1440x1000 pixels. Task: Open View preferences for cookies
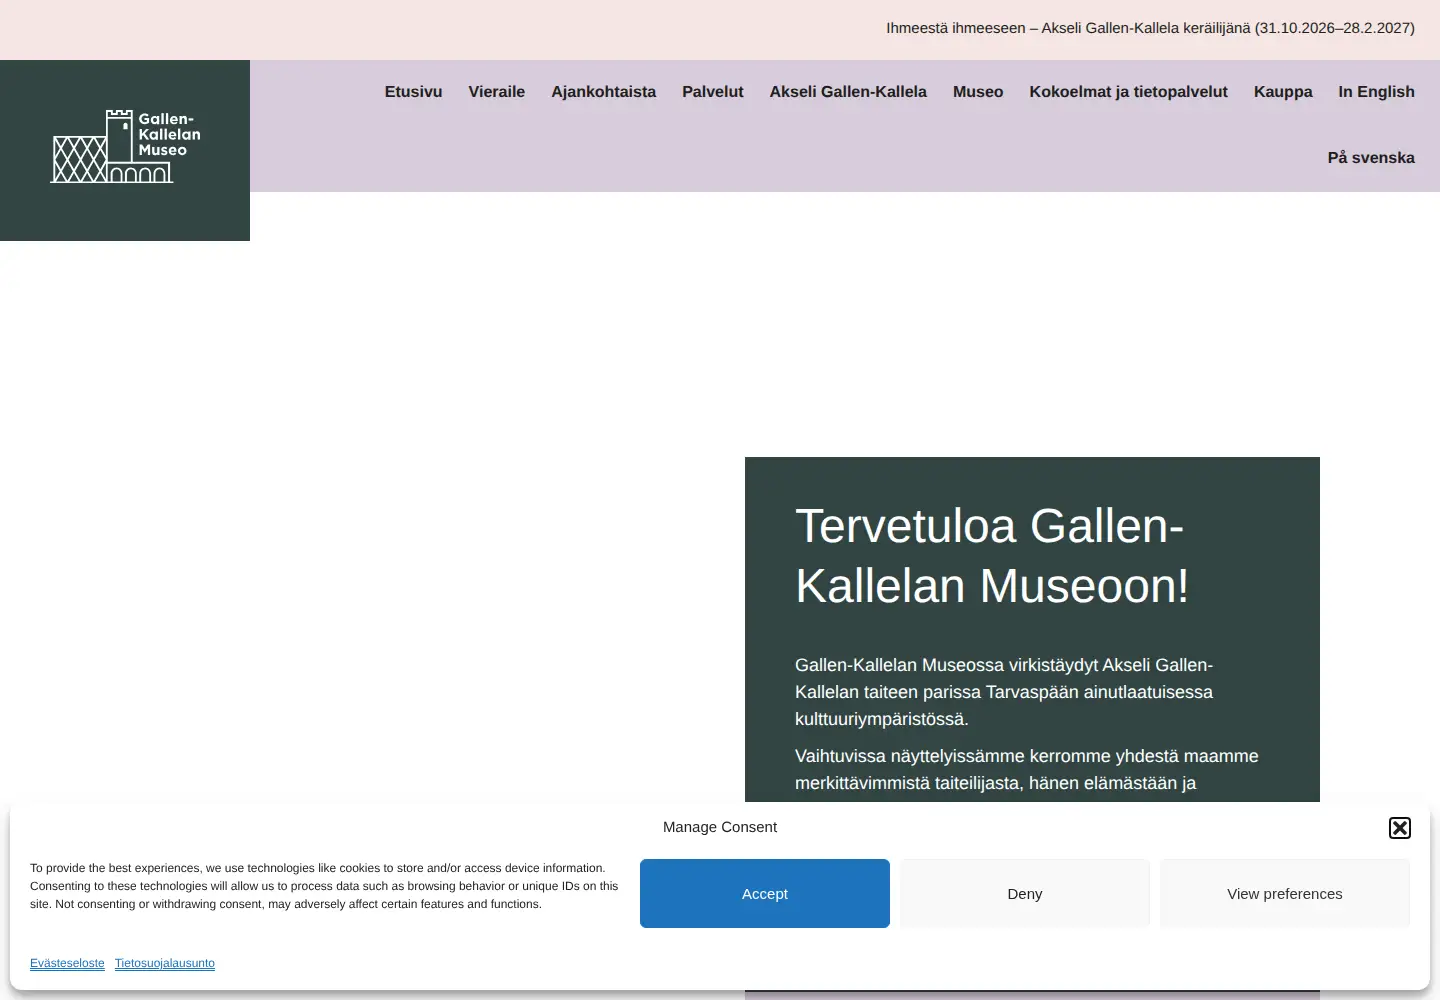point(1285,894)
